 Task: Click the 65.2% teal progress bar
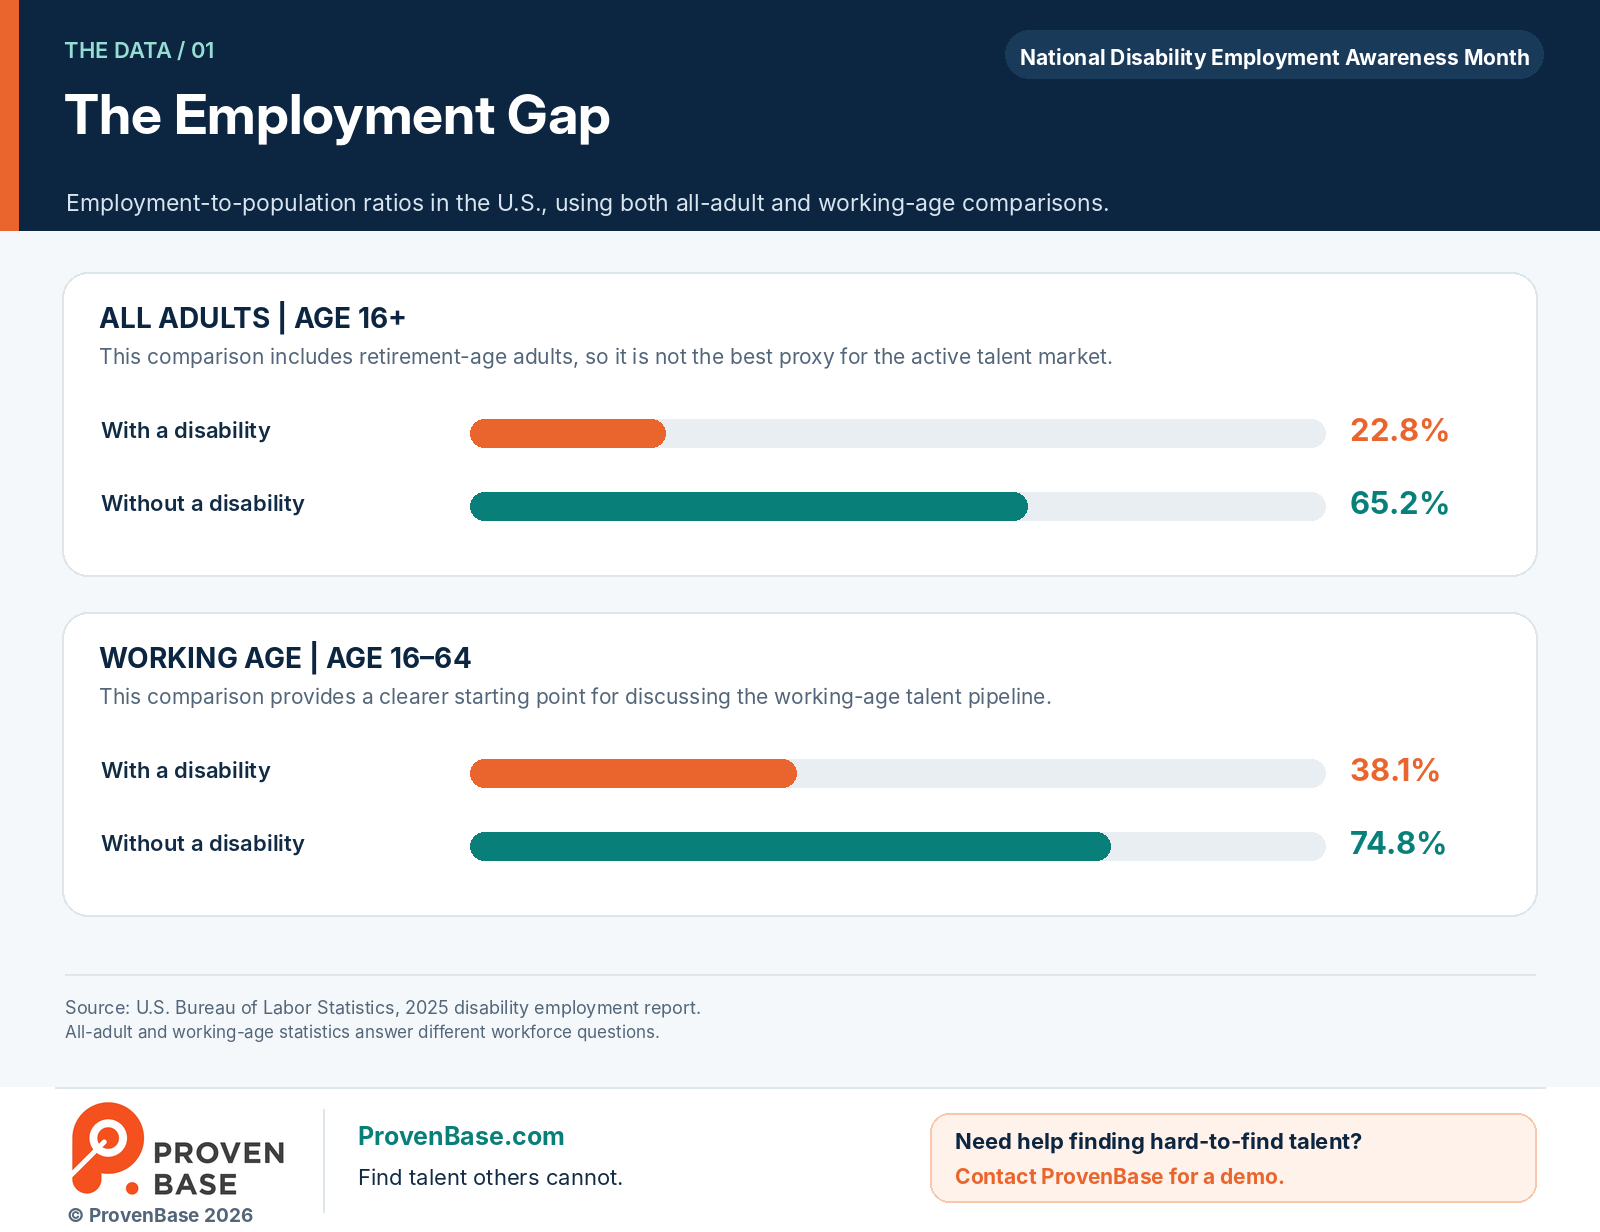click(x=749, y=506)
